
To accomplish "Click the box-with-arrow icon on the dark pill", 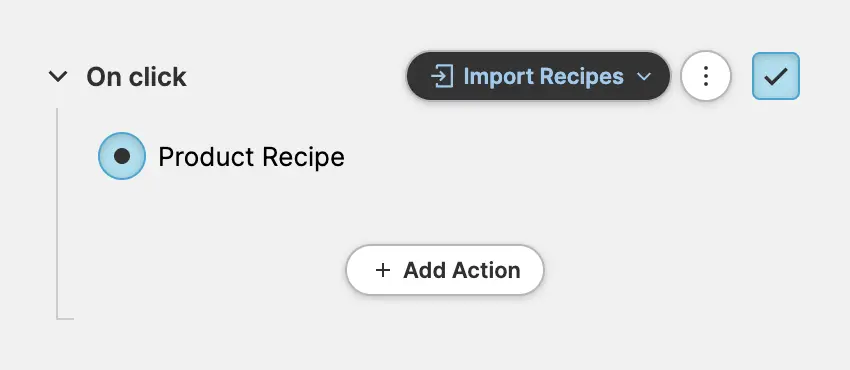I will (442, 76).
